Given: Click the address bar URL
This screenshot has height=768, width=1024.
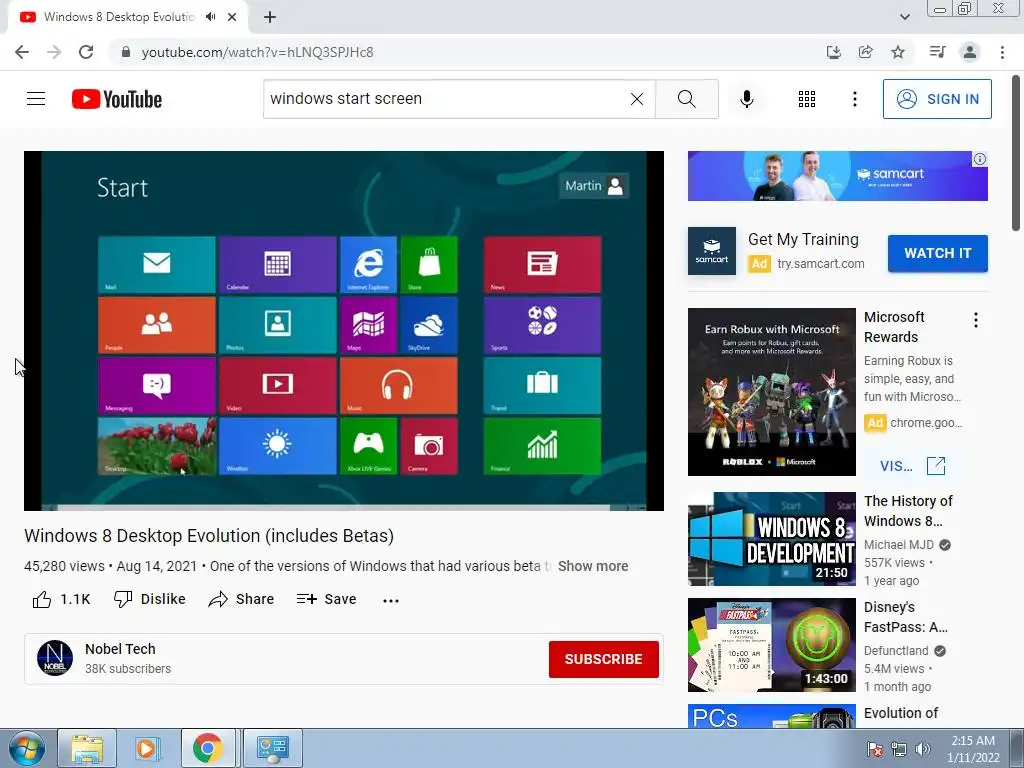Looking at the screenshot, I should point(257,52).
